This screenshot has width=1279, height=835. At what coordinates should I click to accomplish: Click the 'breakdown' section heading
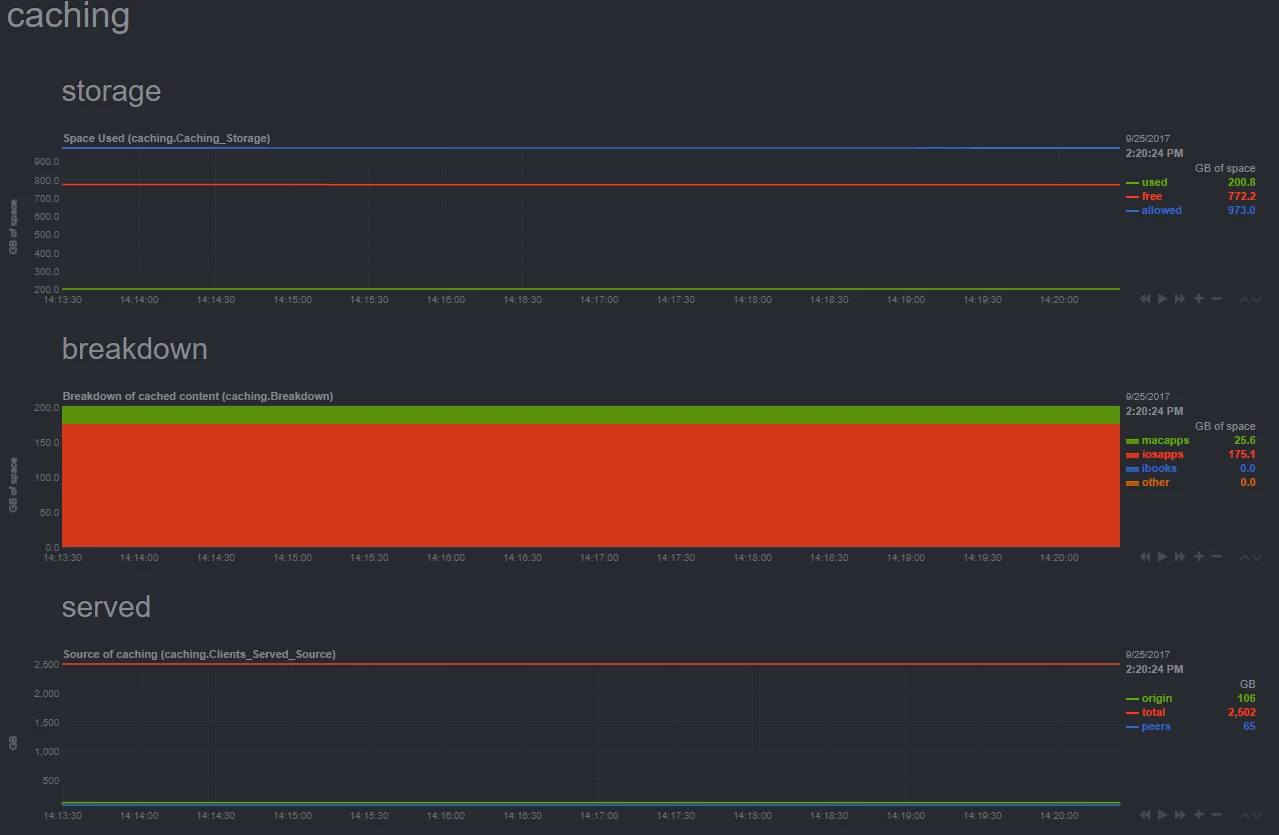pos(135,349)
